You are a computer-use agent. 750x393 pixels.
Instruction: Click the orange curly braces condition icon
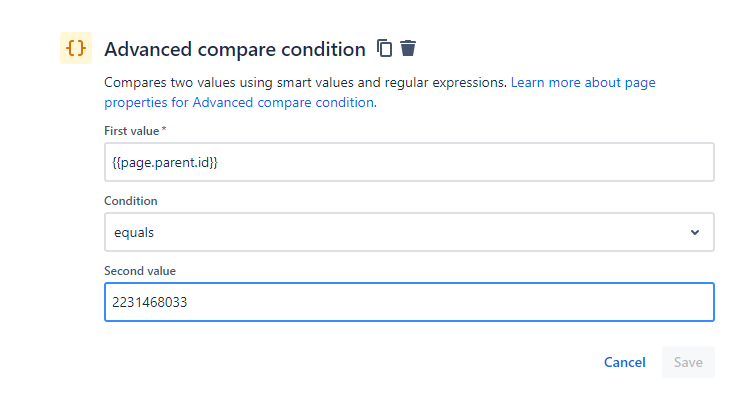[76, 48]
